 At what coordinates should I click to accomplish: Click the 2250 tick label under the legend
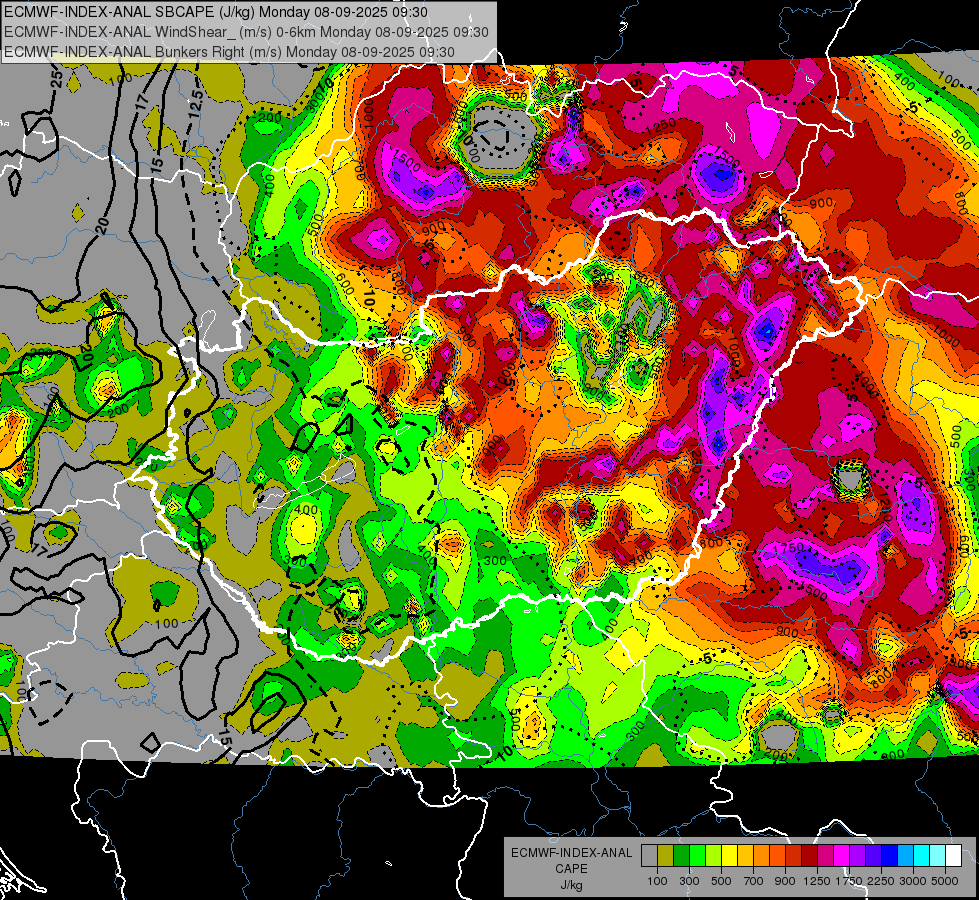pyautogui.click(x=880, y=881)
